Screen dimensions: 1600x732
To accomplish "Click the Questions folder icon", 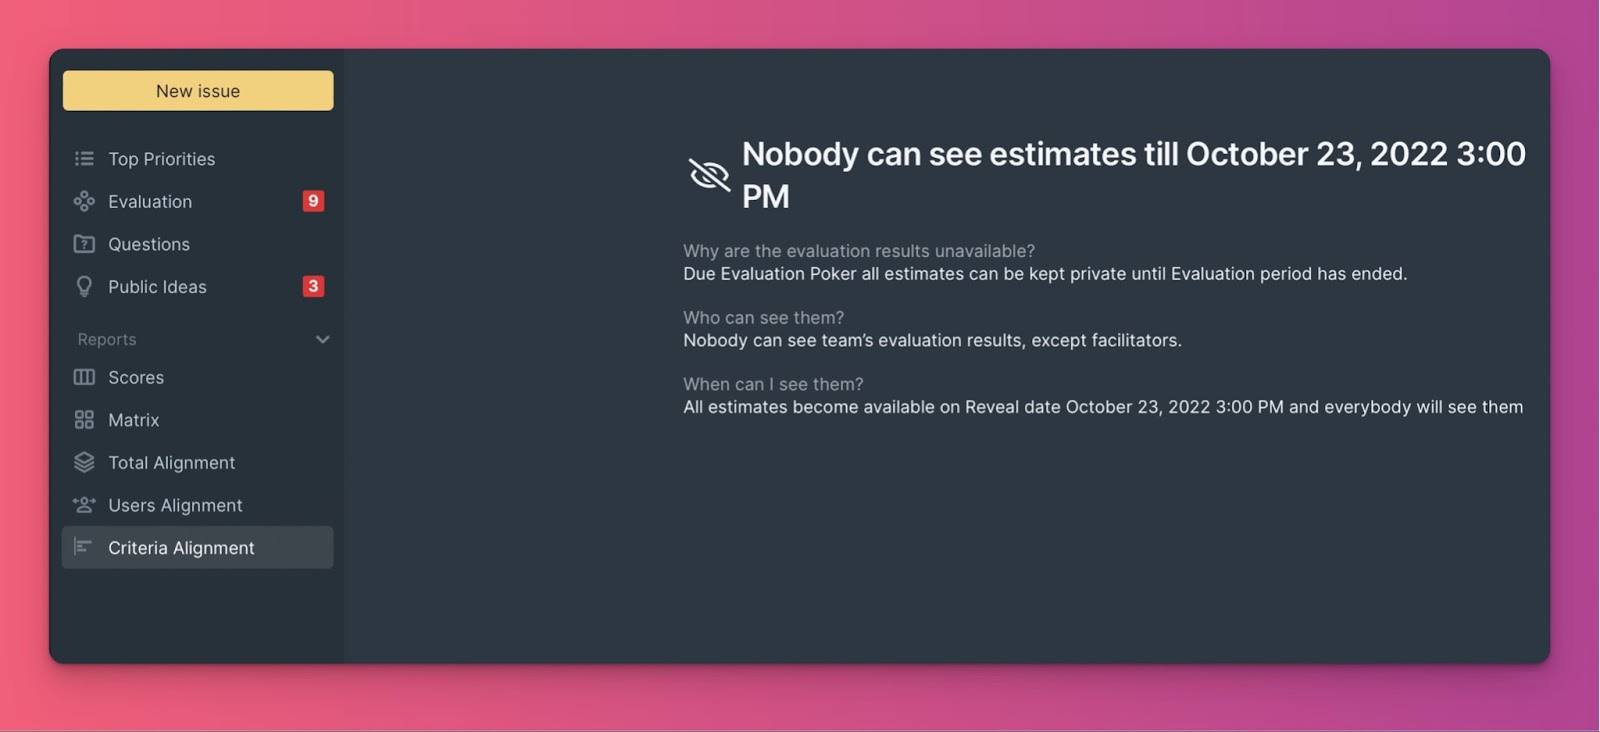I will pos(84,244).
